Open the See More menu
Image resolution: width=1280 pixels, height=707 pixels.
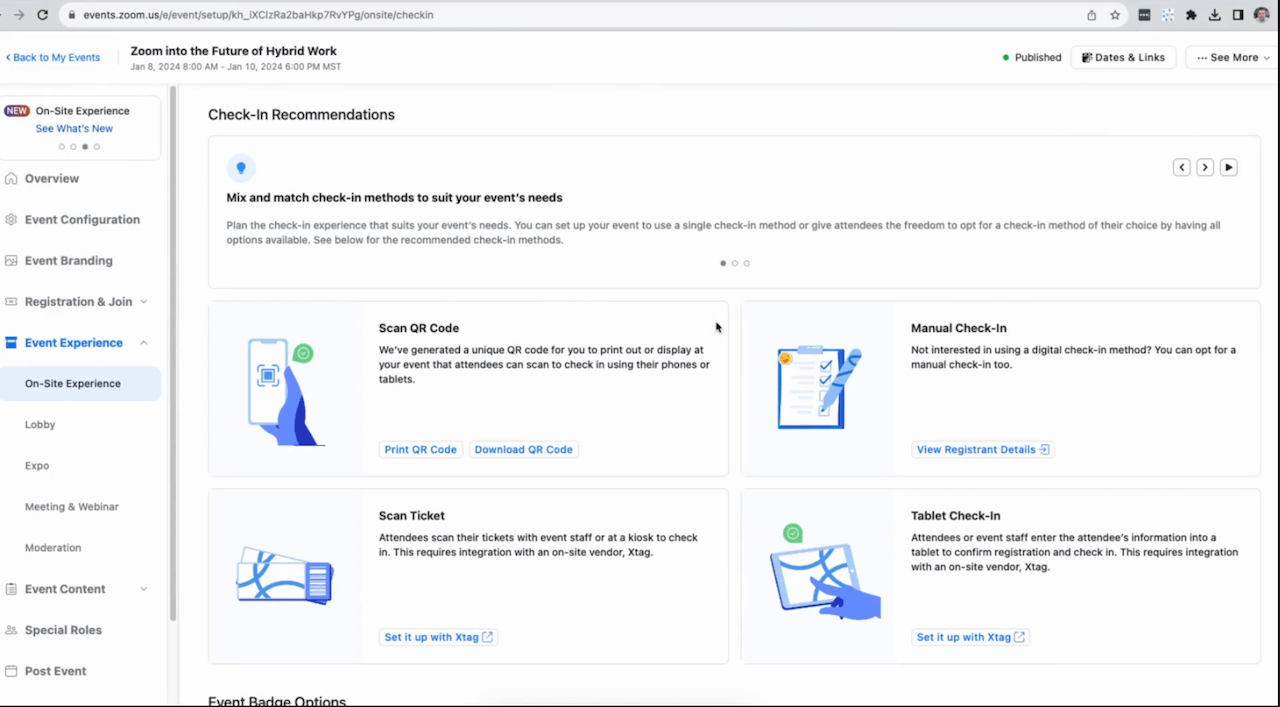1231,57
